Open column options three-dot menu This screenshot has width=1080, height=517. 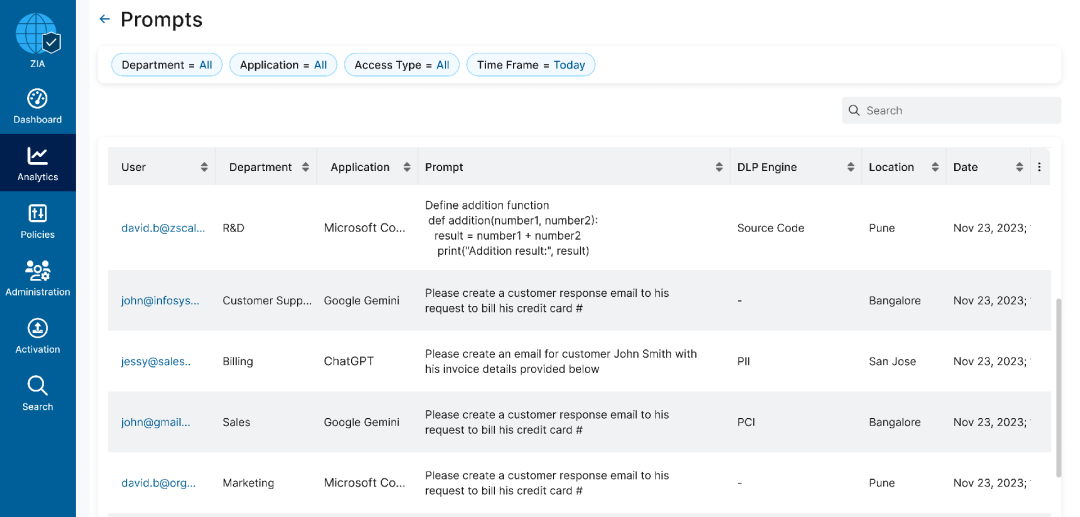pos(1039,167)
